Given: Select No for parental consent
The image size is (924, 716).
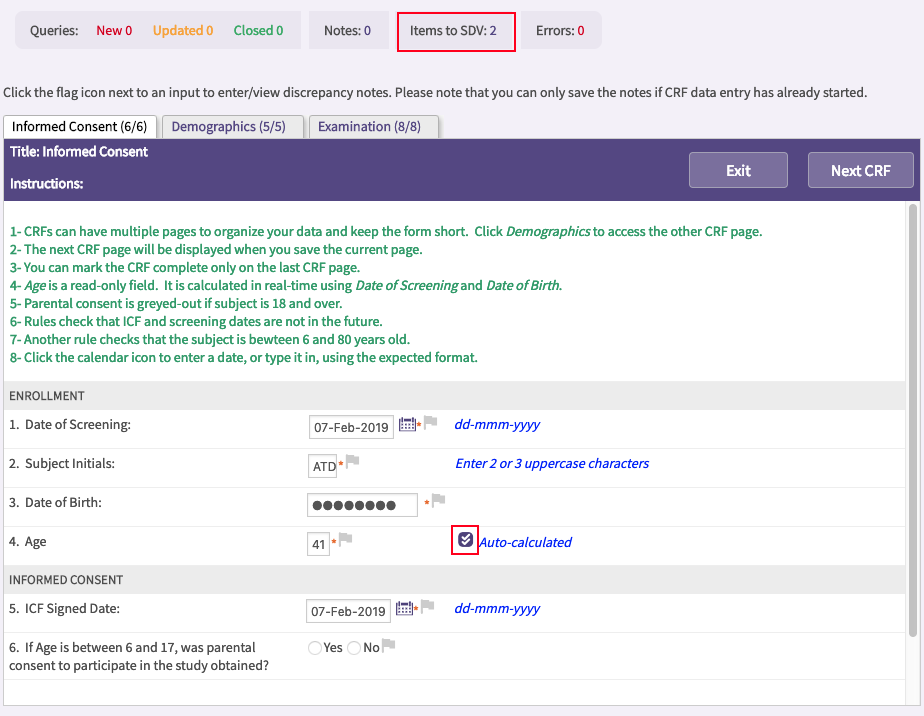Looking at the screenshot, I should click(x=353, y=648).
